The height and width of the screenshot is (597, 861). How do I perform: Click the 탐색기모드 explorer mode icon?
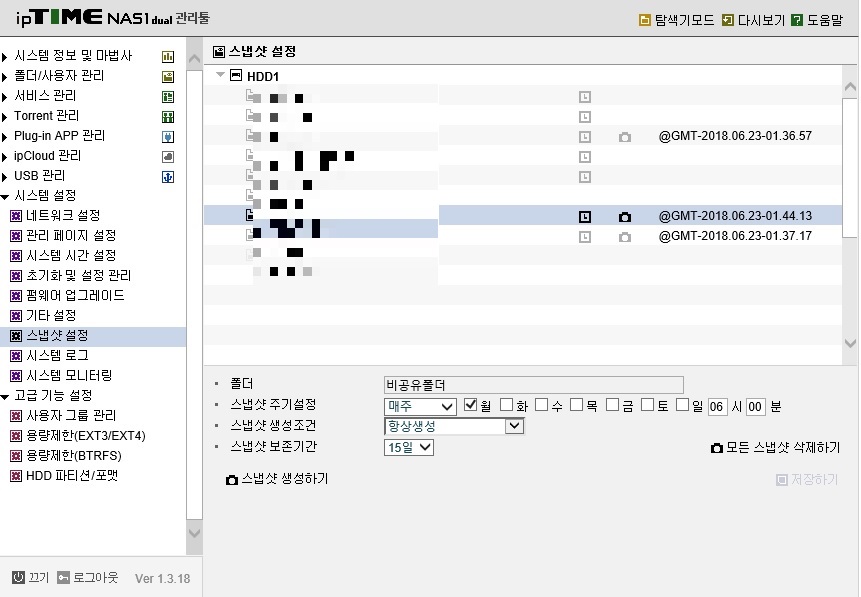click(645, 21)
